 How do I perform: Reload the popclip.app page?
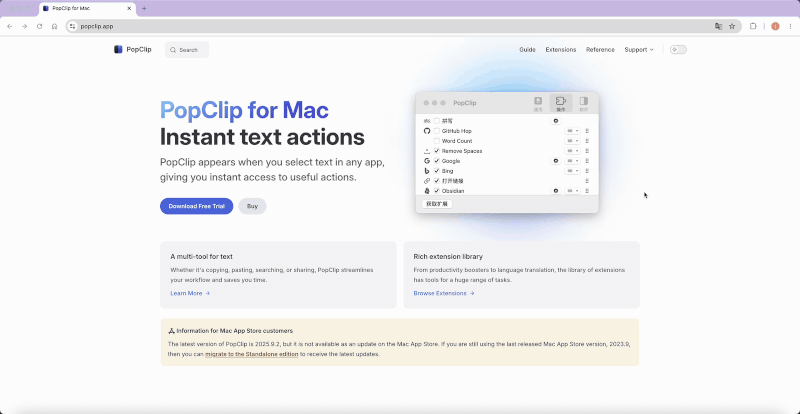39,27
